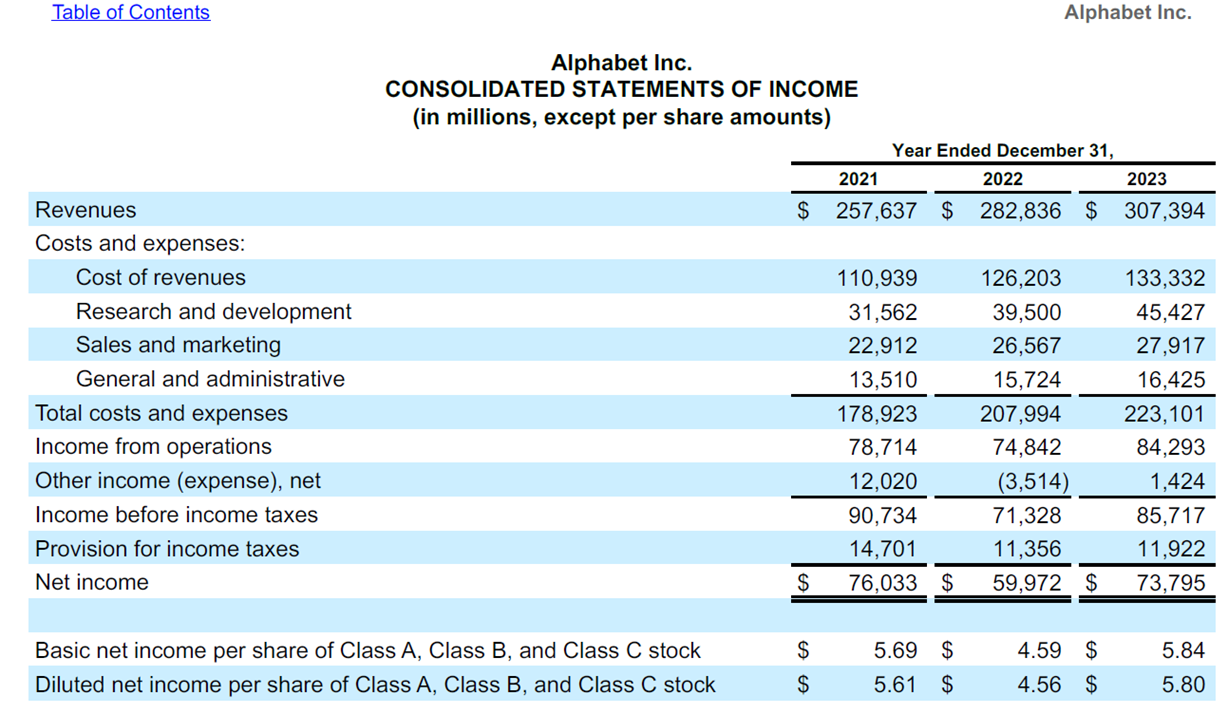This screenshot has height=714, width=1228.
Task: Click the Revenues row label
Action: point(86,210)
